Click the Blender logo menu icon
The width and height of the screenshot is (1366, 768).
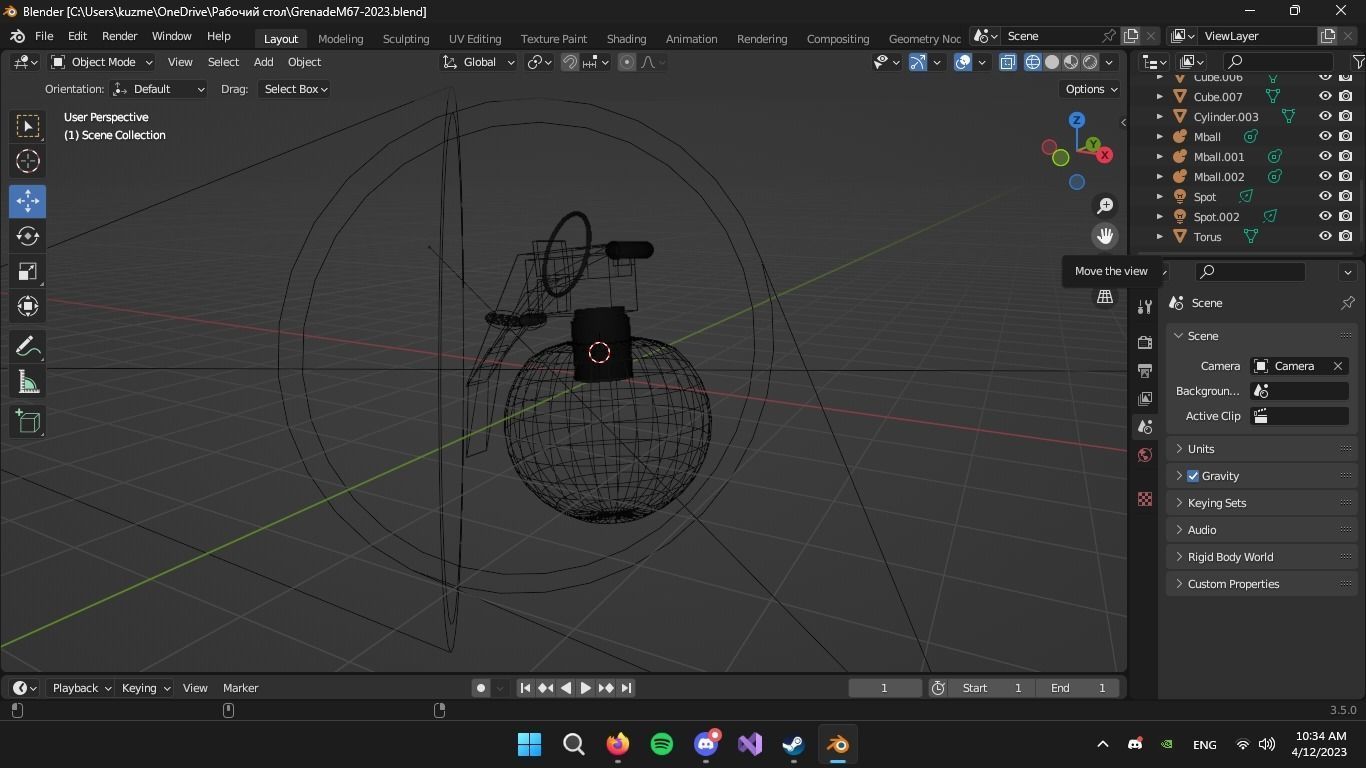click(x=17, y=36)
